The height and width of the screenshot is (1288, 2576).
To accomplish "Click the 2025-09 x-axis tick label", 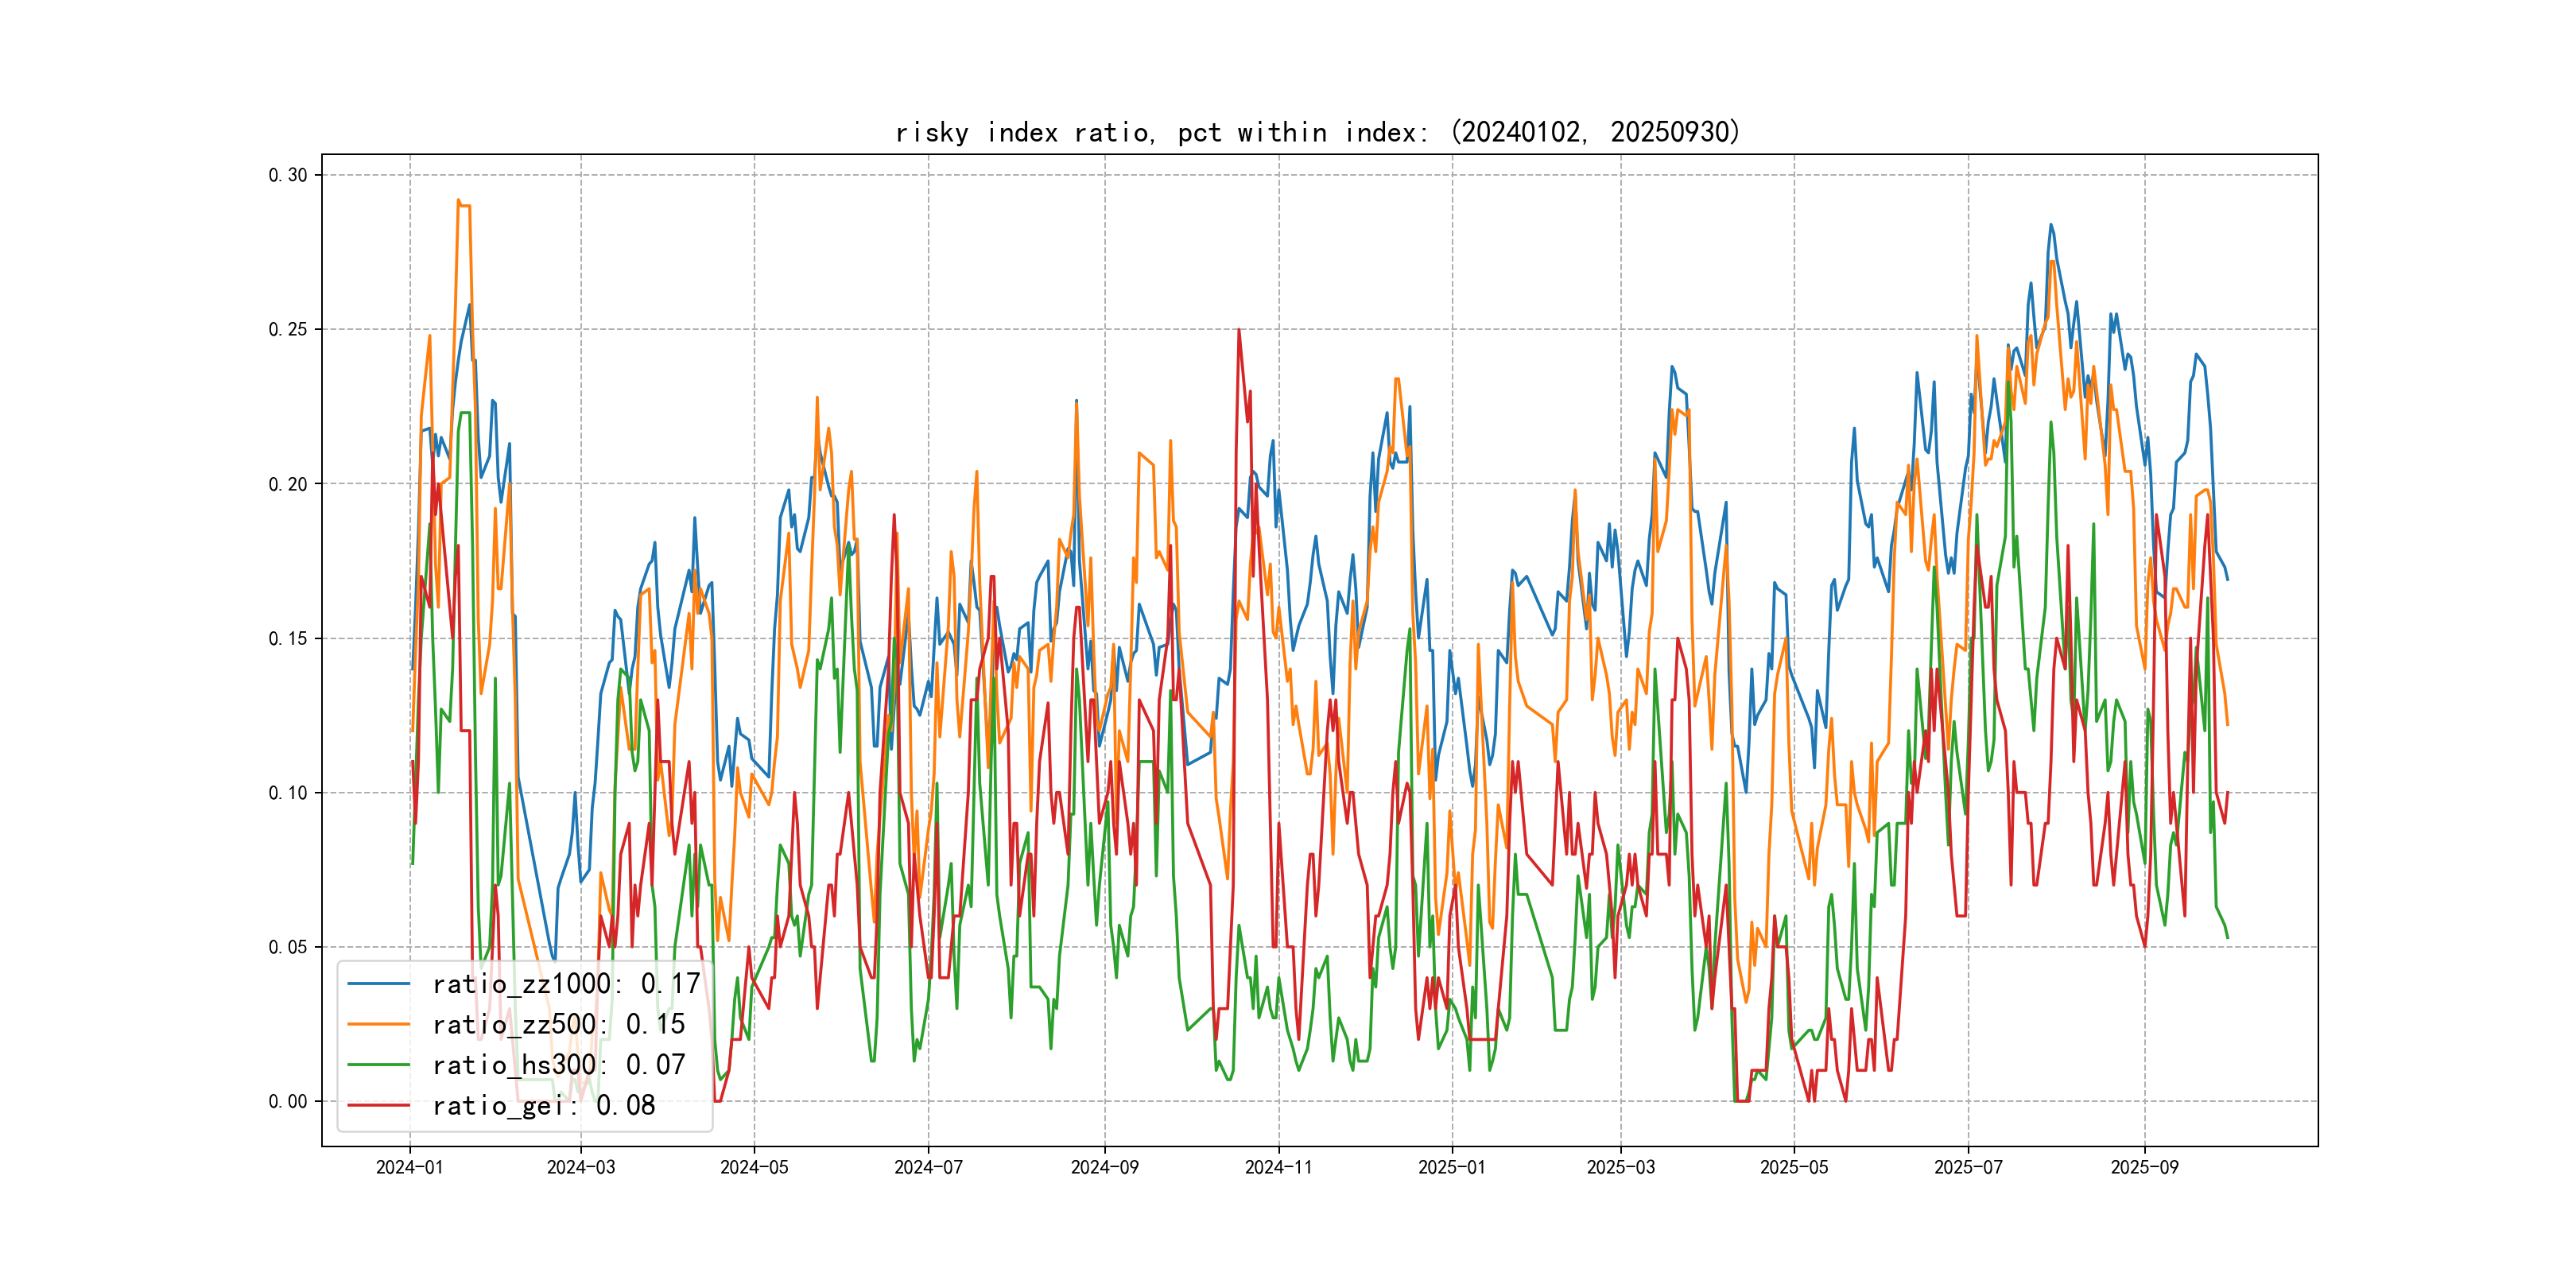I will (2144, 1167).
